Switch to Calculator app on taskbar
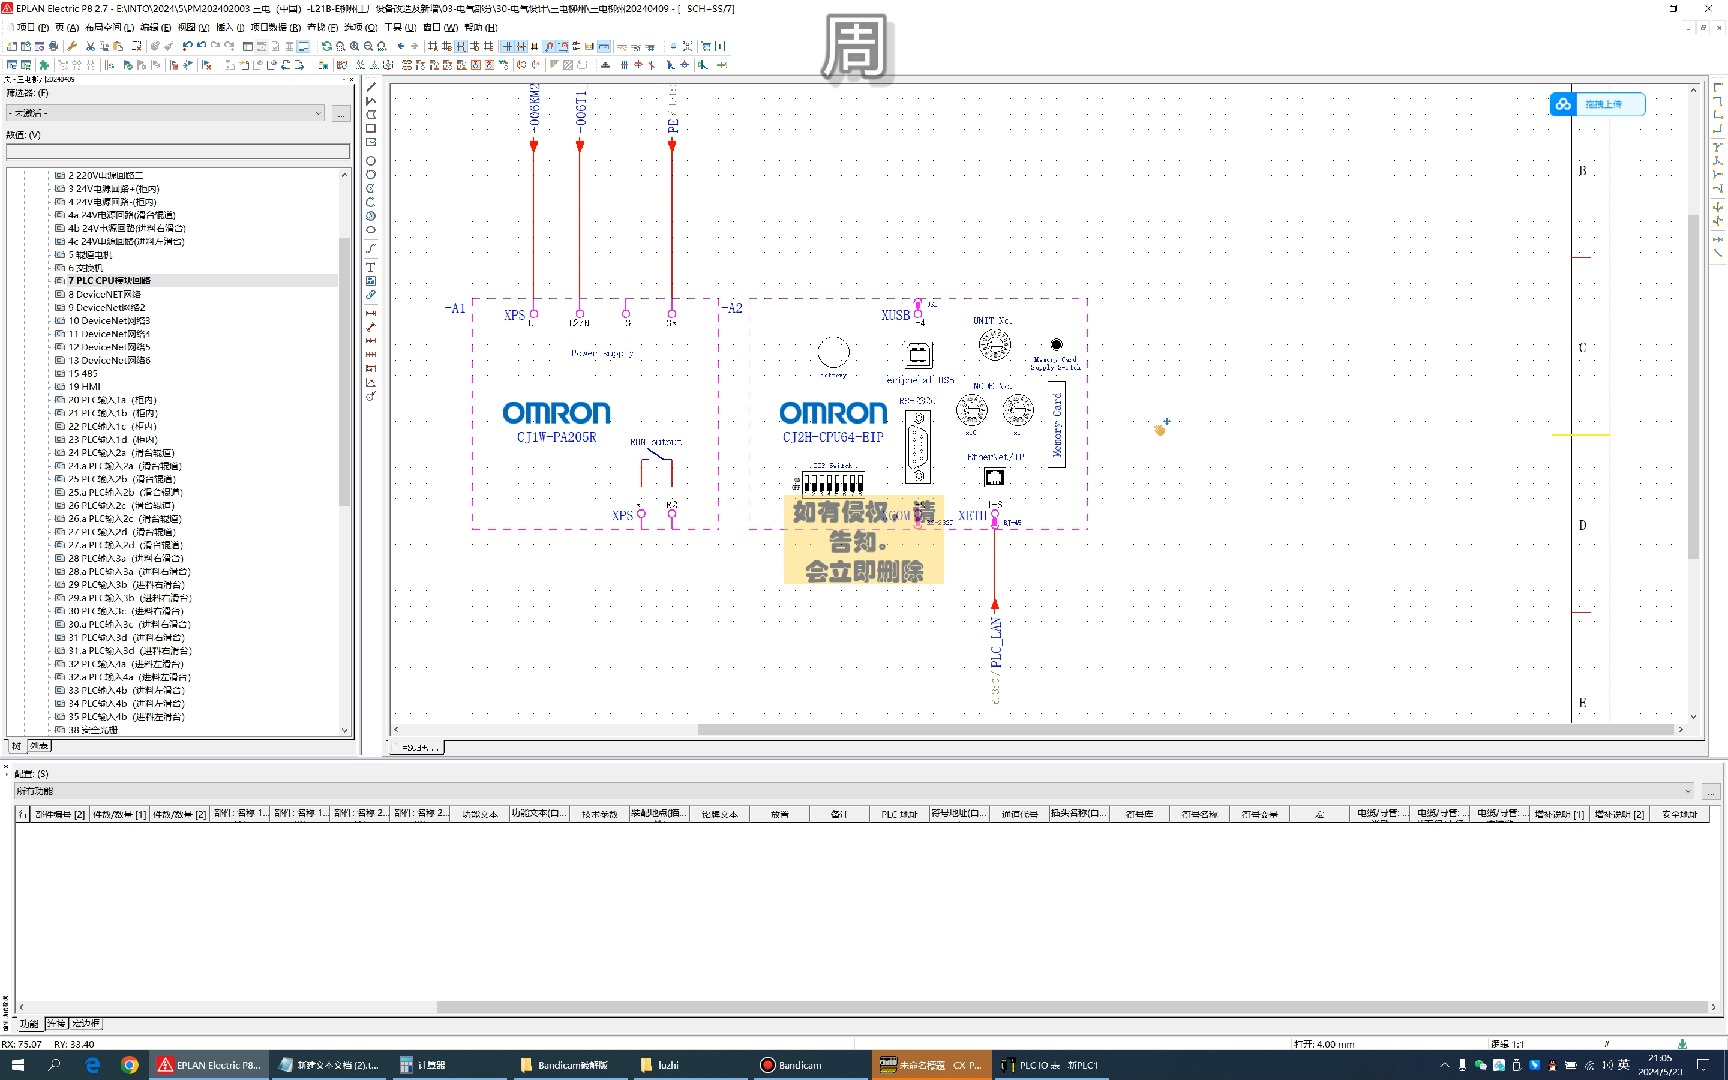1728x1080 pixels. point(430,1065)
